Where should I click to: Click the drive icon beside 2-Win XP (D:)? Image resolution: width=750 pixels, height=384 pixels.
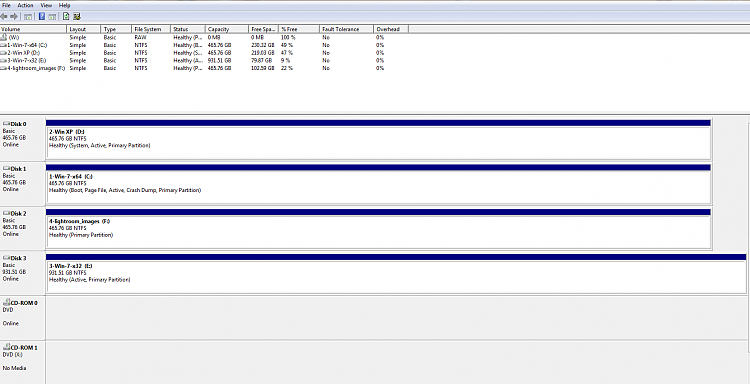pos(4,53)
